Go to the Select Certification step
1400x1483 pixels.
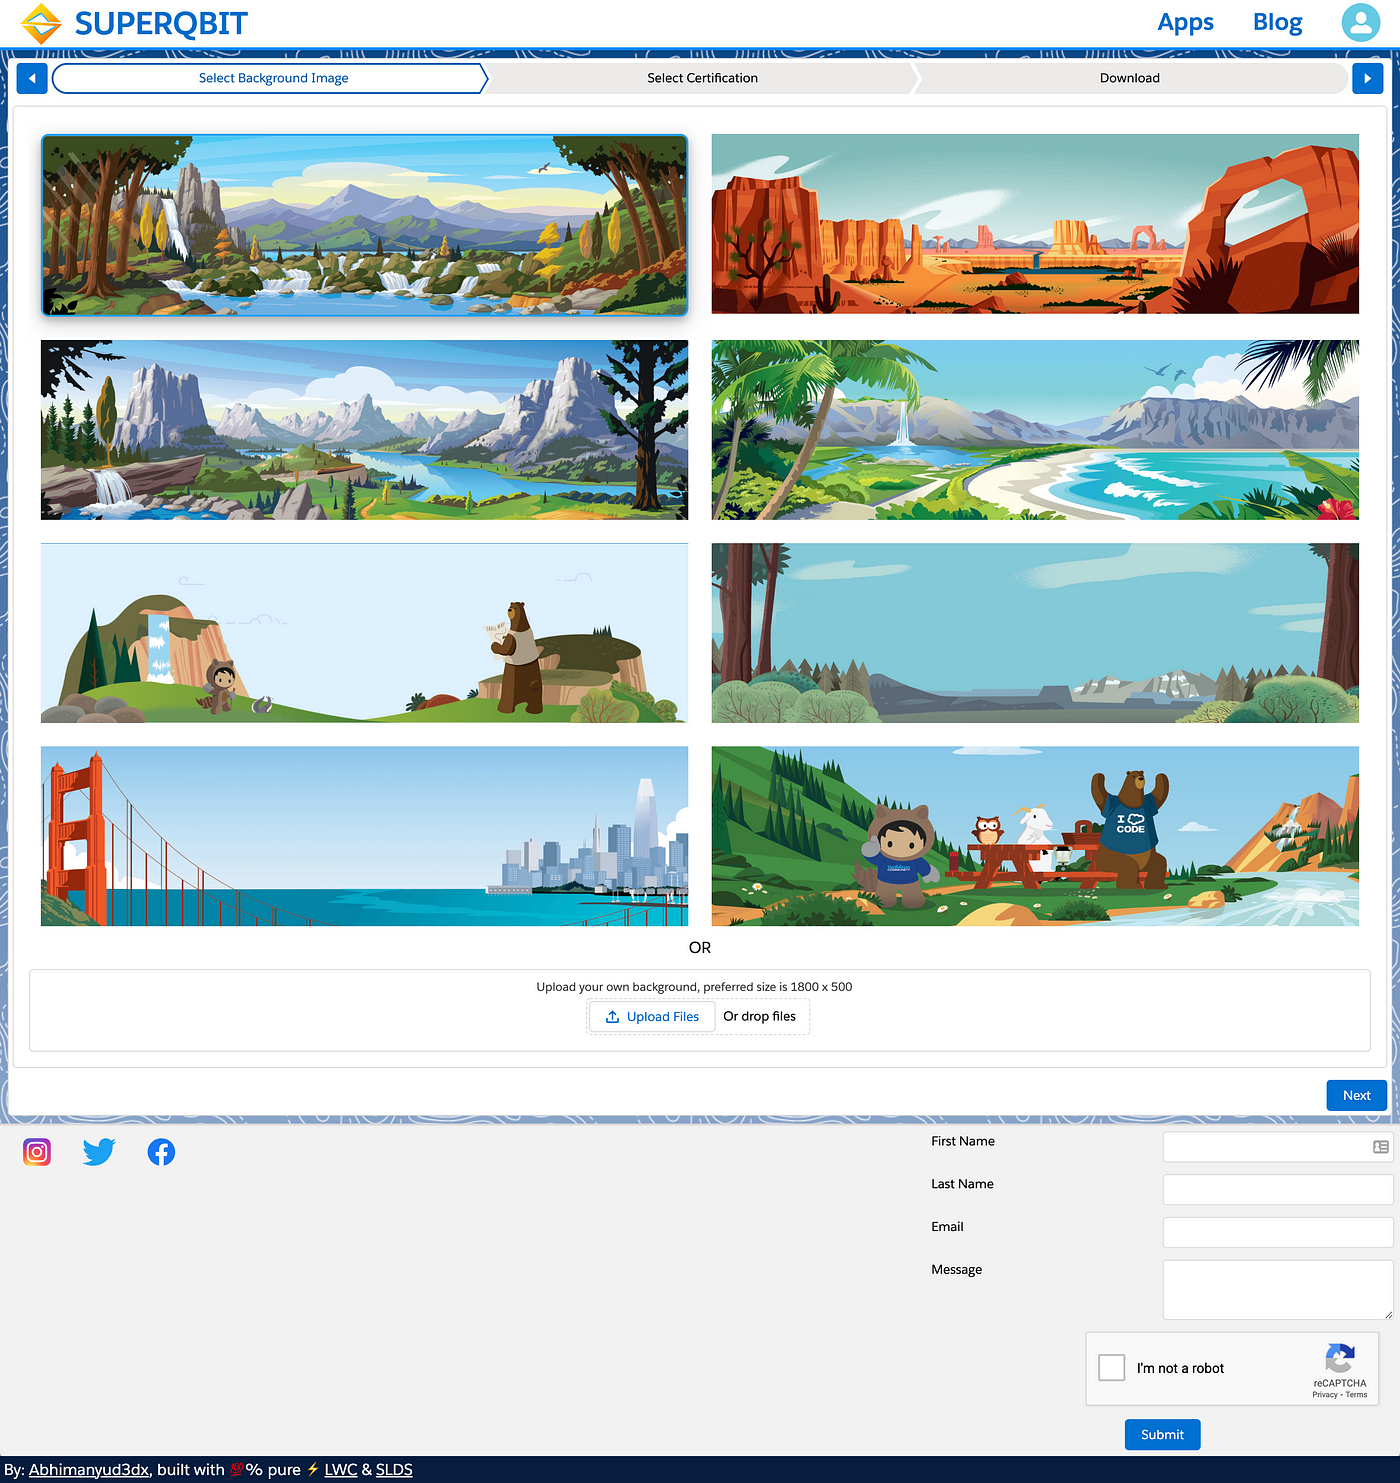coord(702,78)
